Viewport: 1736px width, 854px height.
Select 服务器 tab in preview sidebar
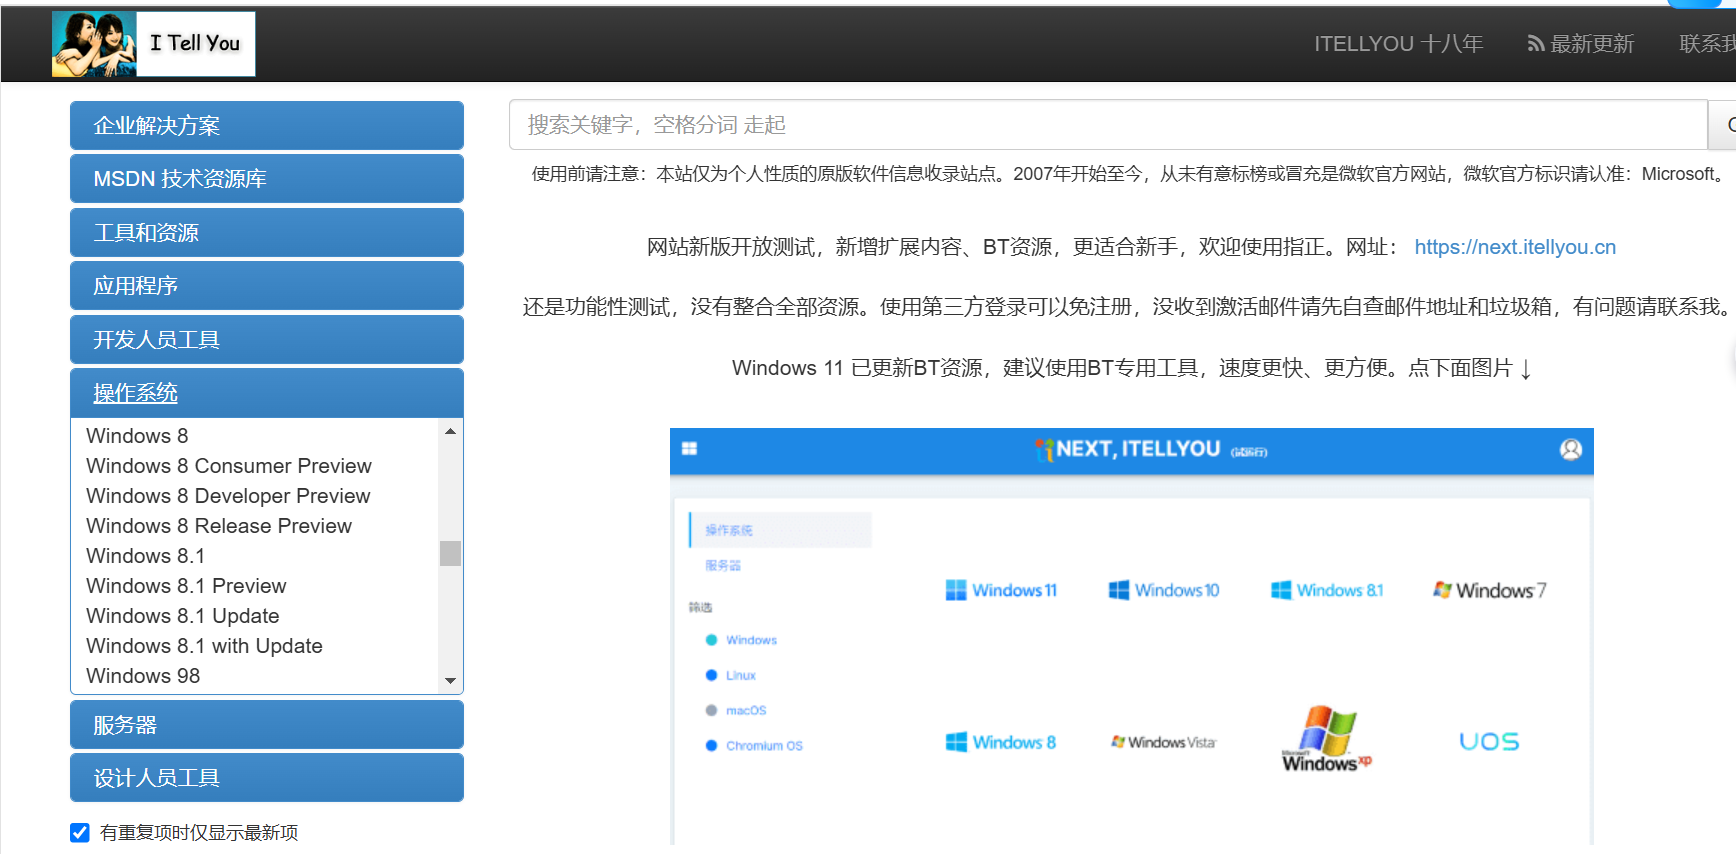point(723,565)
